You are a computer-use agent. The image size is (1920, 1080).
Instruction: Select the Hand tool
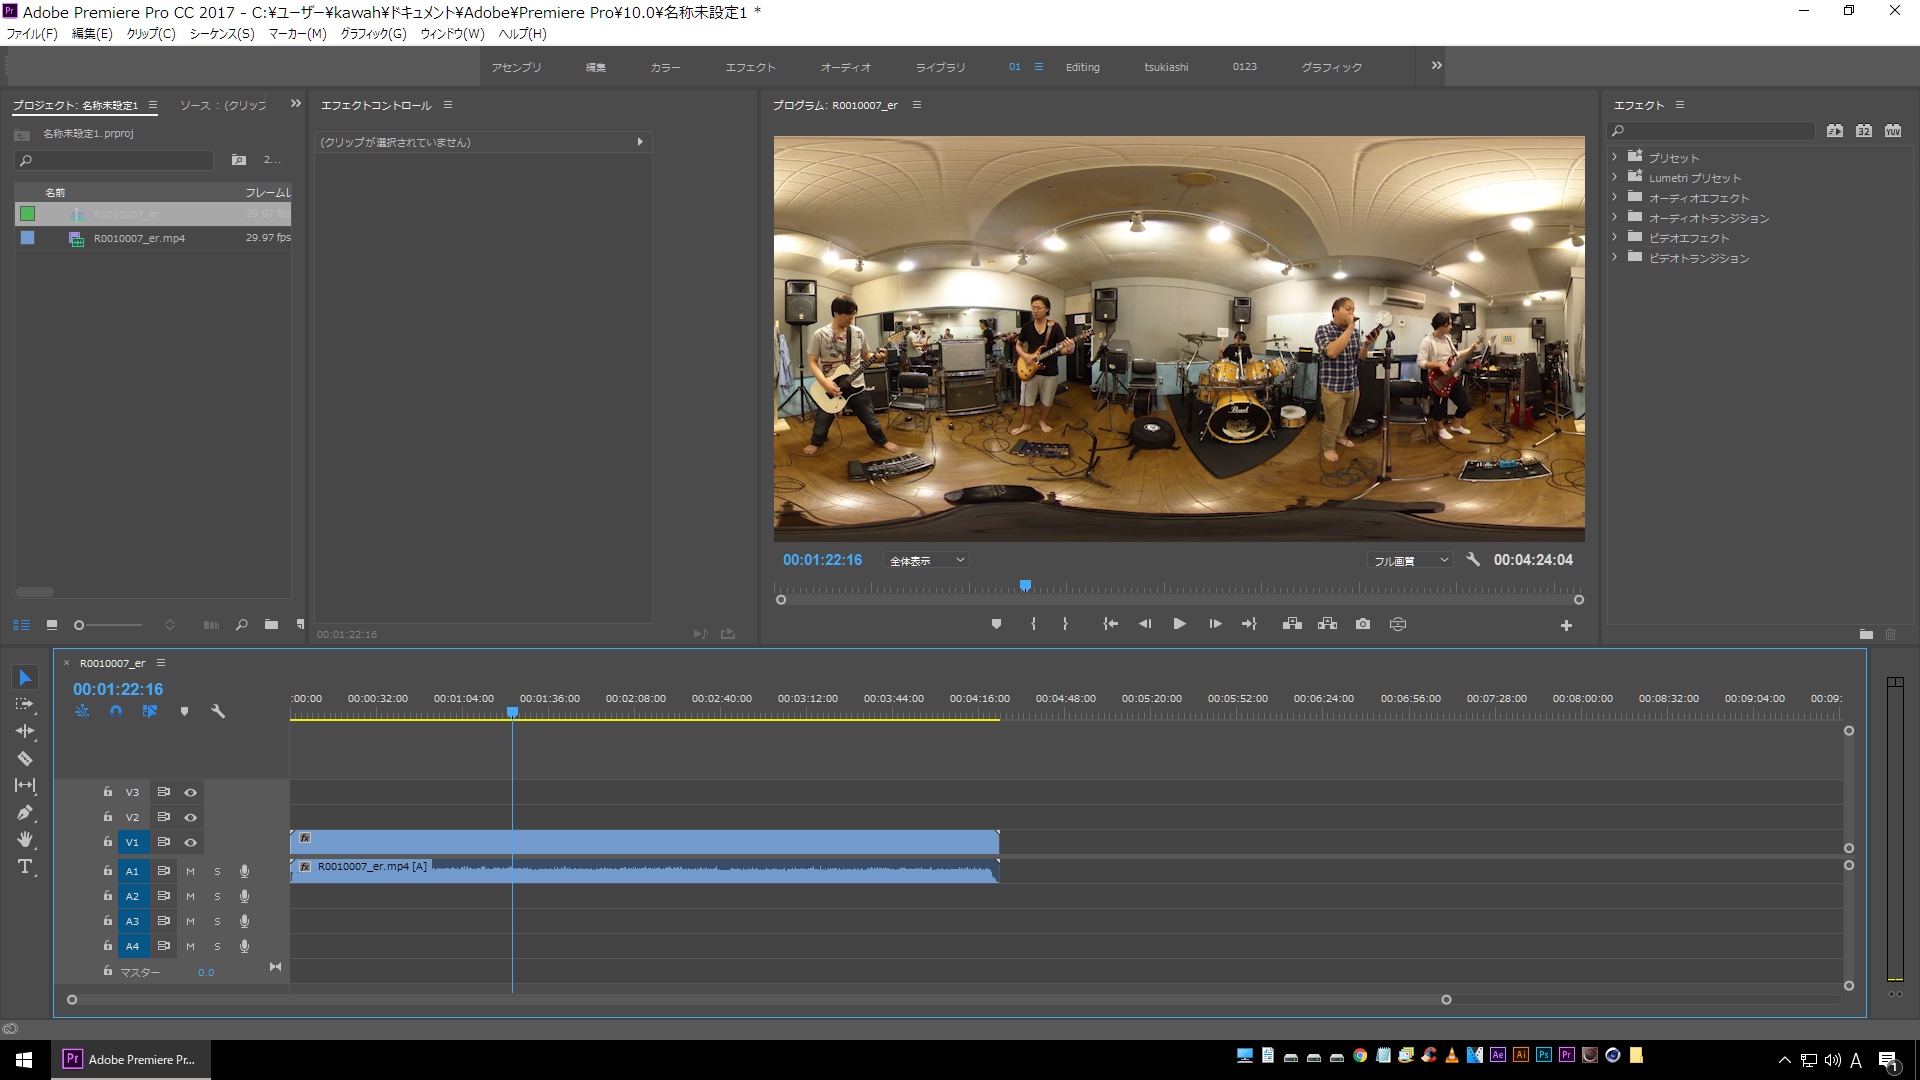pos(25,840)
